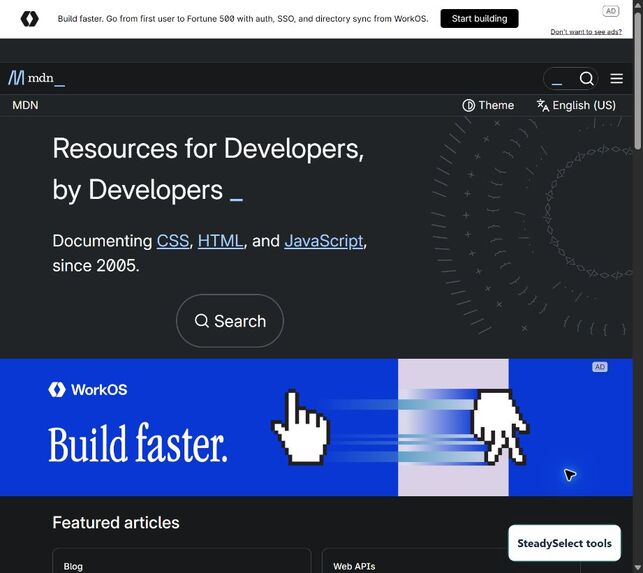
Task: Open the CSS documentation link
Action: tap(173, 241)
